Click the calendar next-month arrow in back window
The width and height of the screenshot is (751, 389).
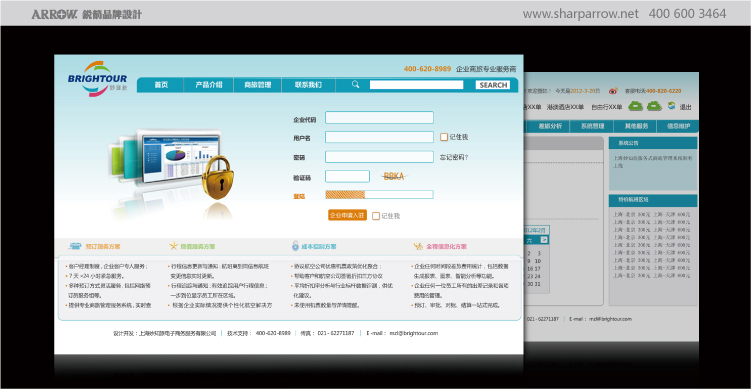(545, 240)
